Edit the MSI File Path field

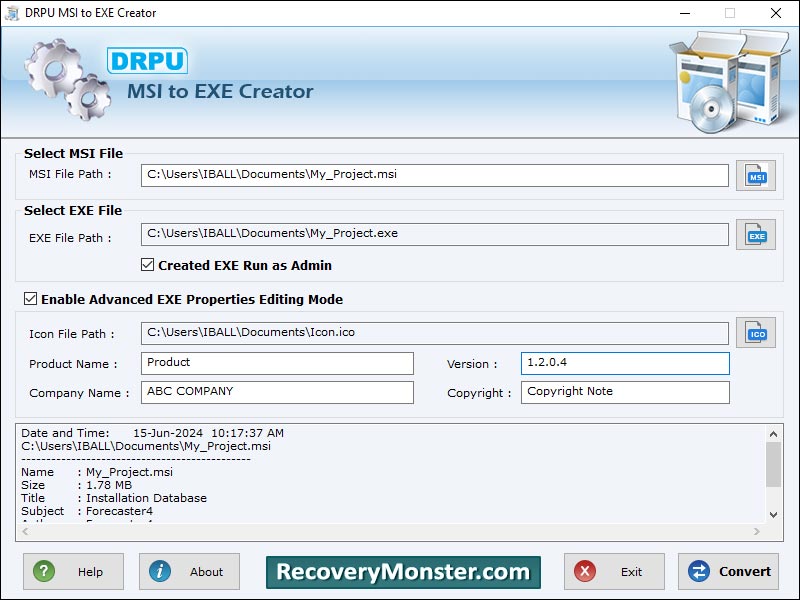[x=435, y=175]
